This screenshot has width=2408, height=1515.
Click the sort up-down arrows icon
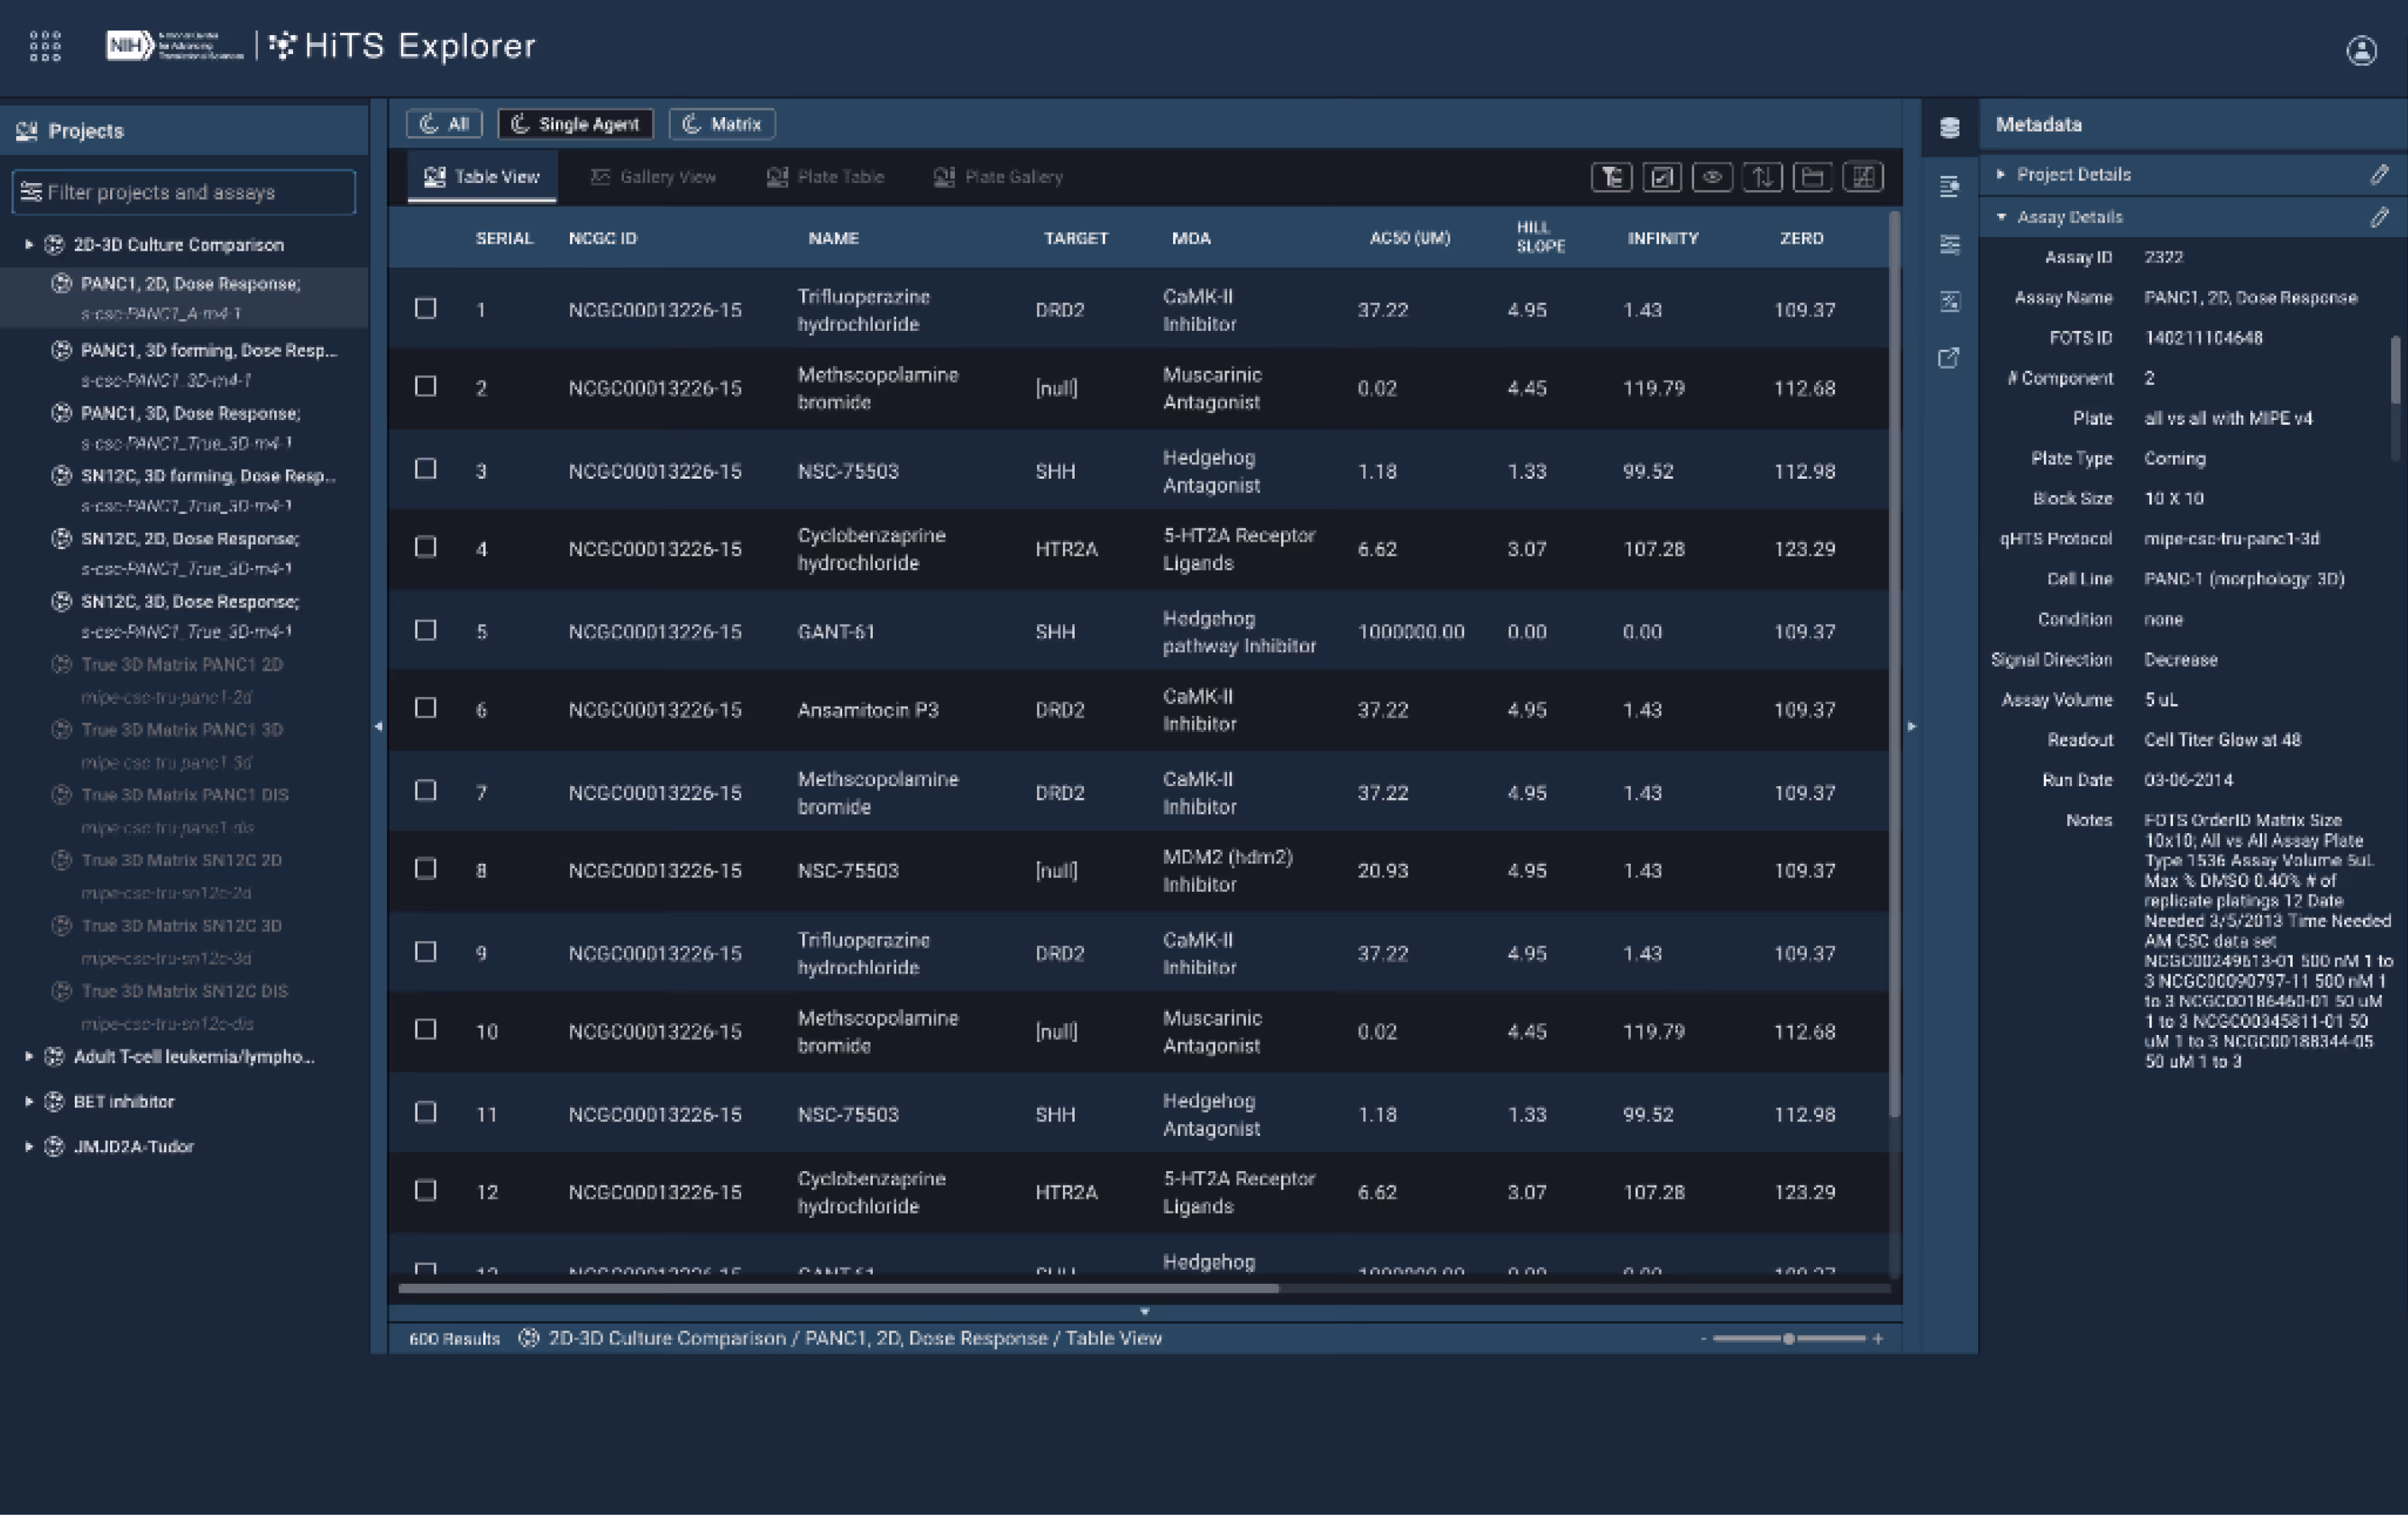(1762, 177)
